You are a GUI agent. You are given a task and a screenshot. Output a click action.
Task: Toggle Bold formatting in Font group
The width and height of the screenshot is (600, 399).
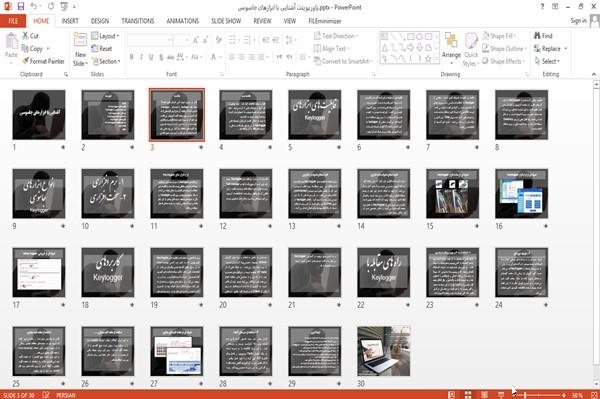coord(132,57)
